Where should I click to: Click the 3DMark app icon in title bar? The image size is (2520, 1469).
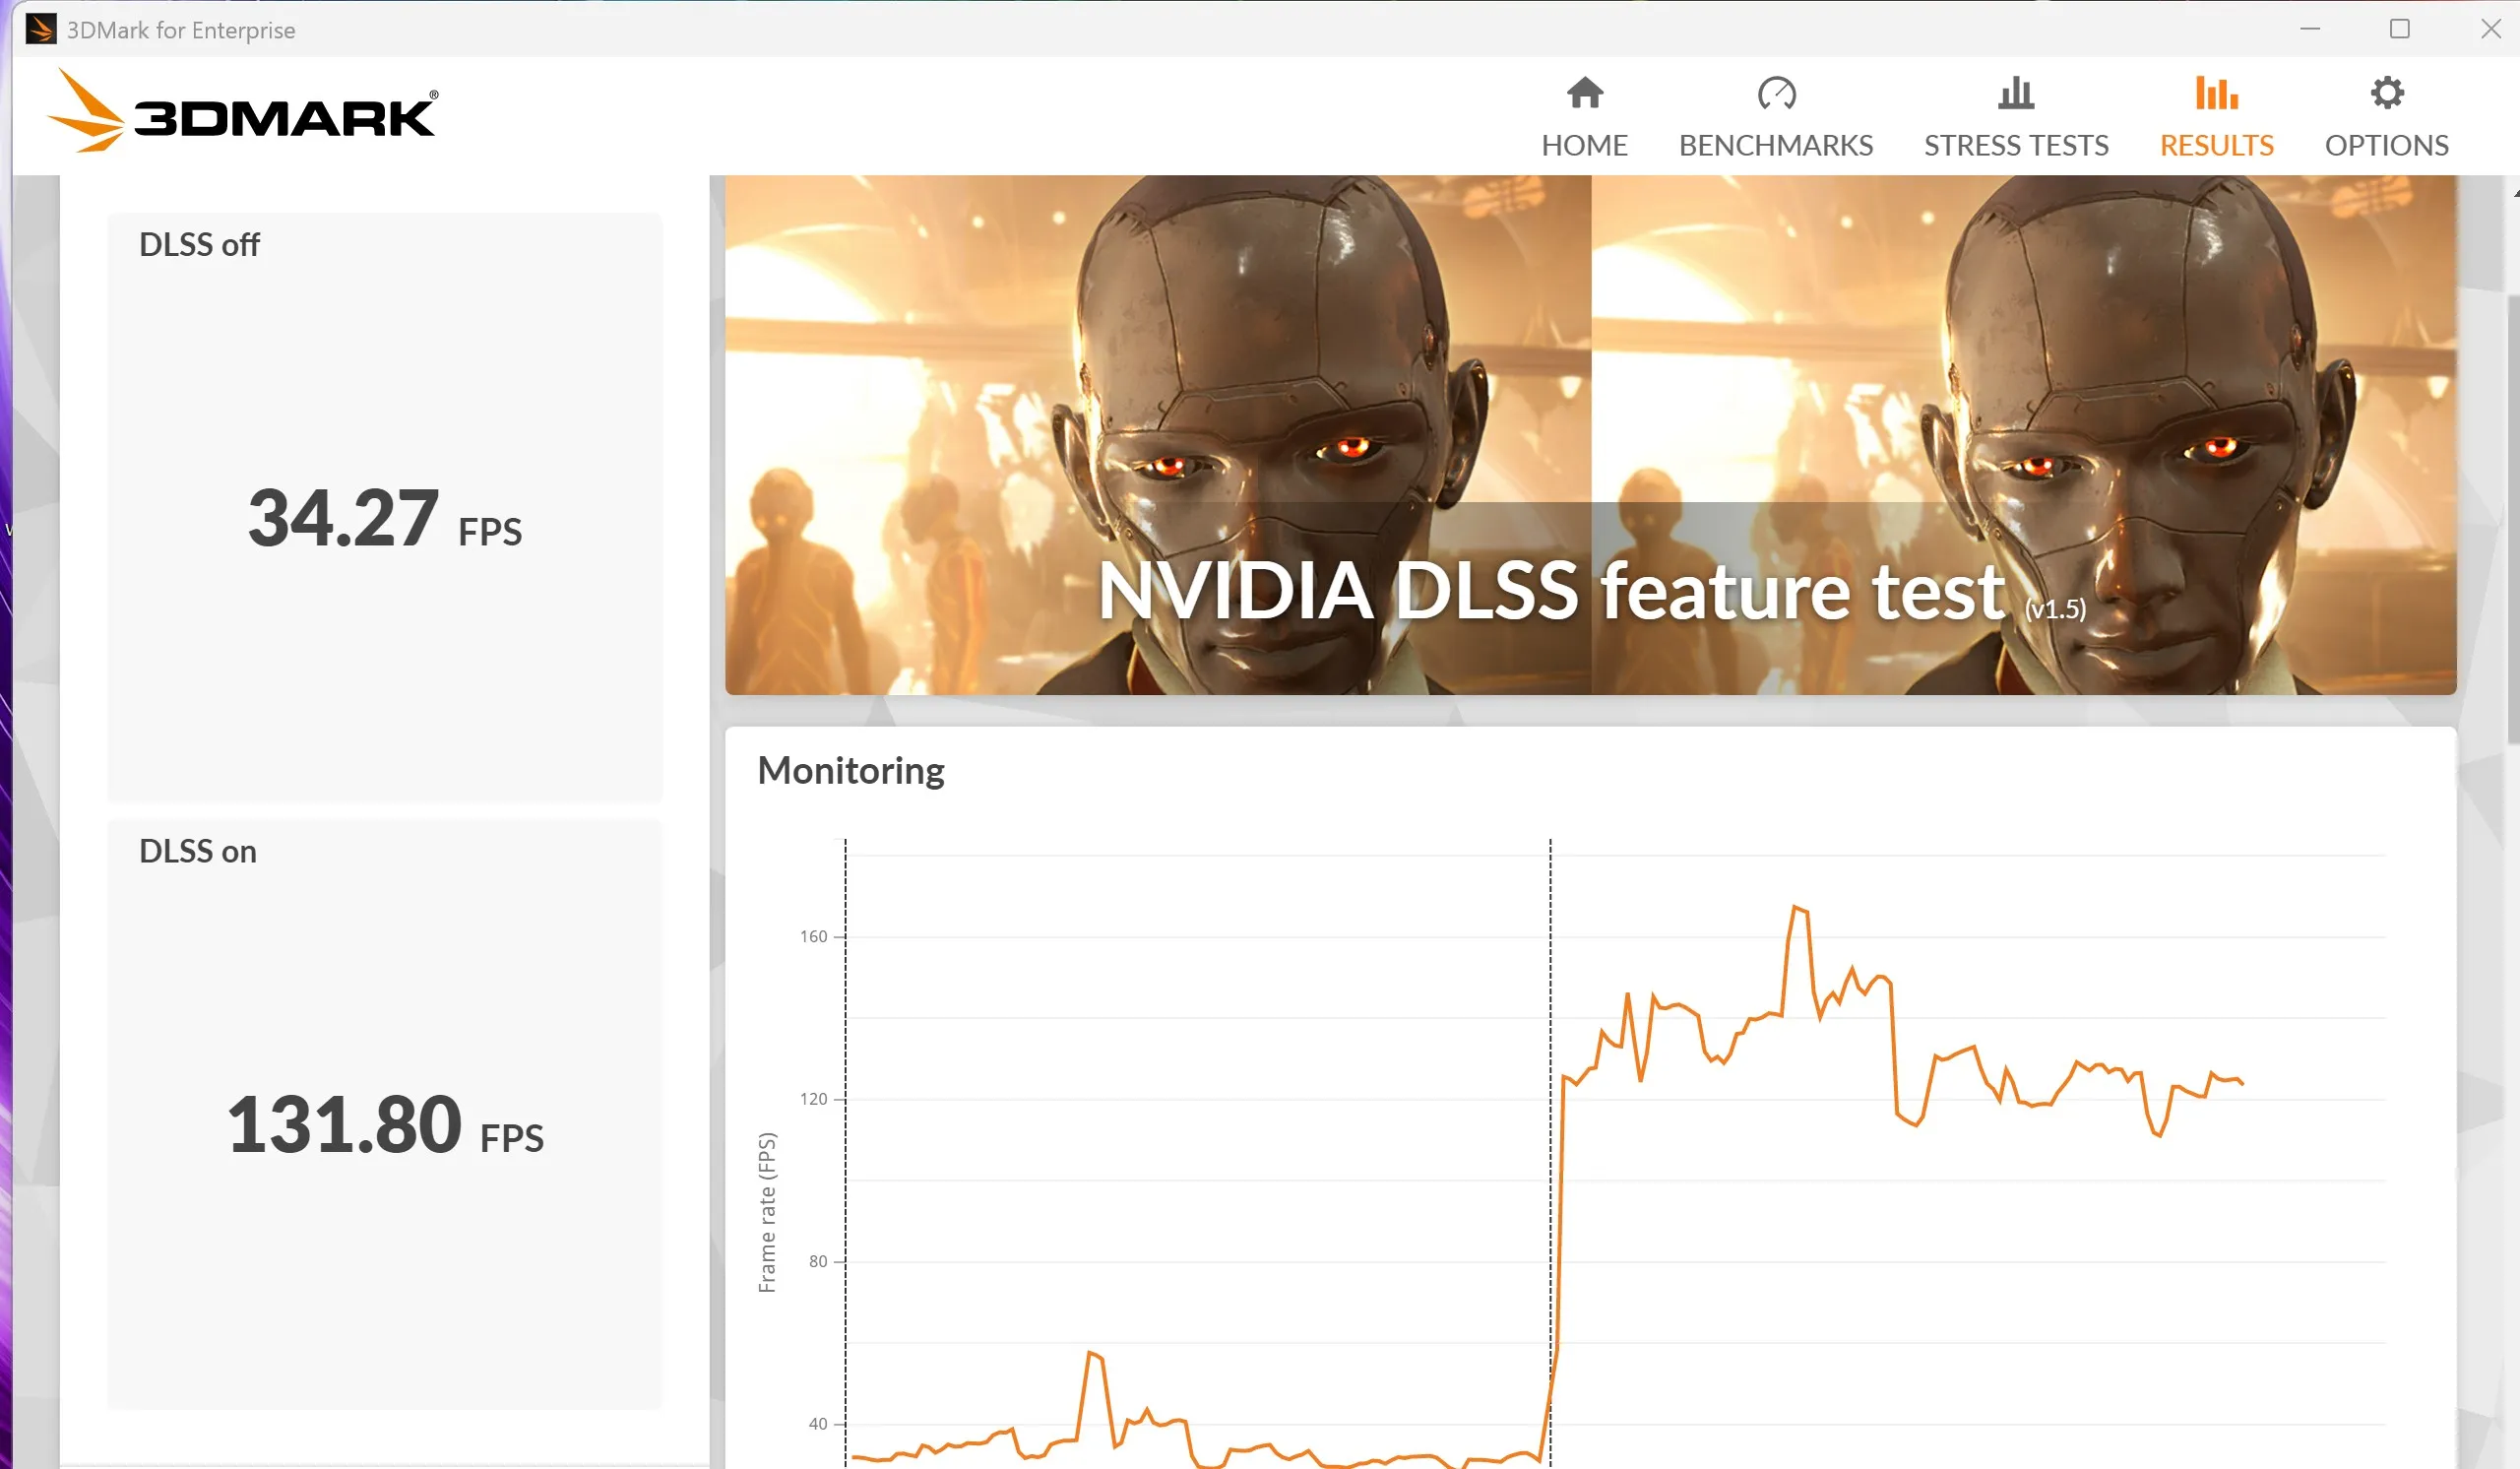tap(40, 29)
